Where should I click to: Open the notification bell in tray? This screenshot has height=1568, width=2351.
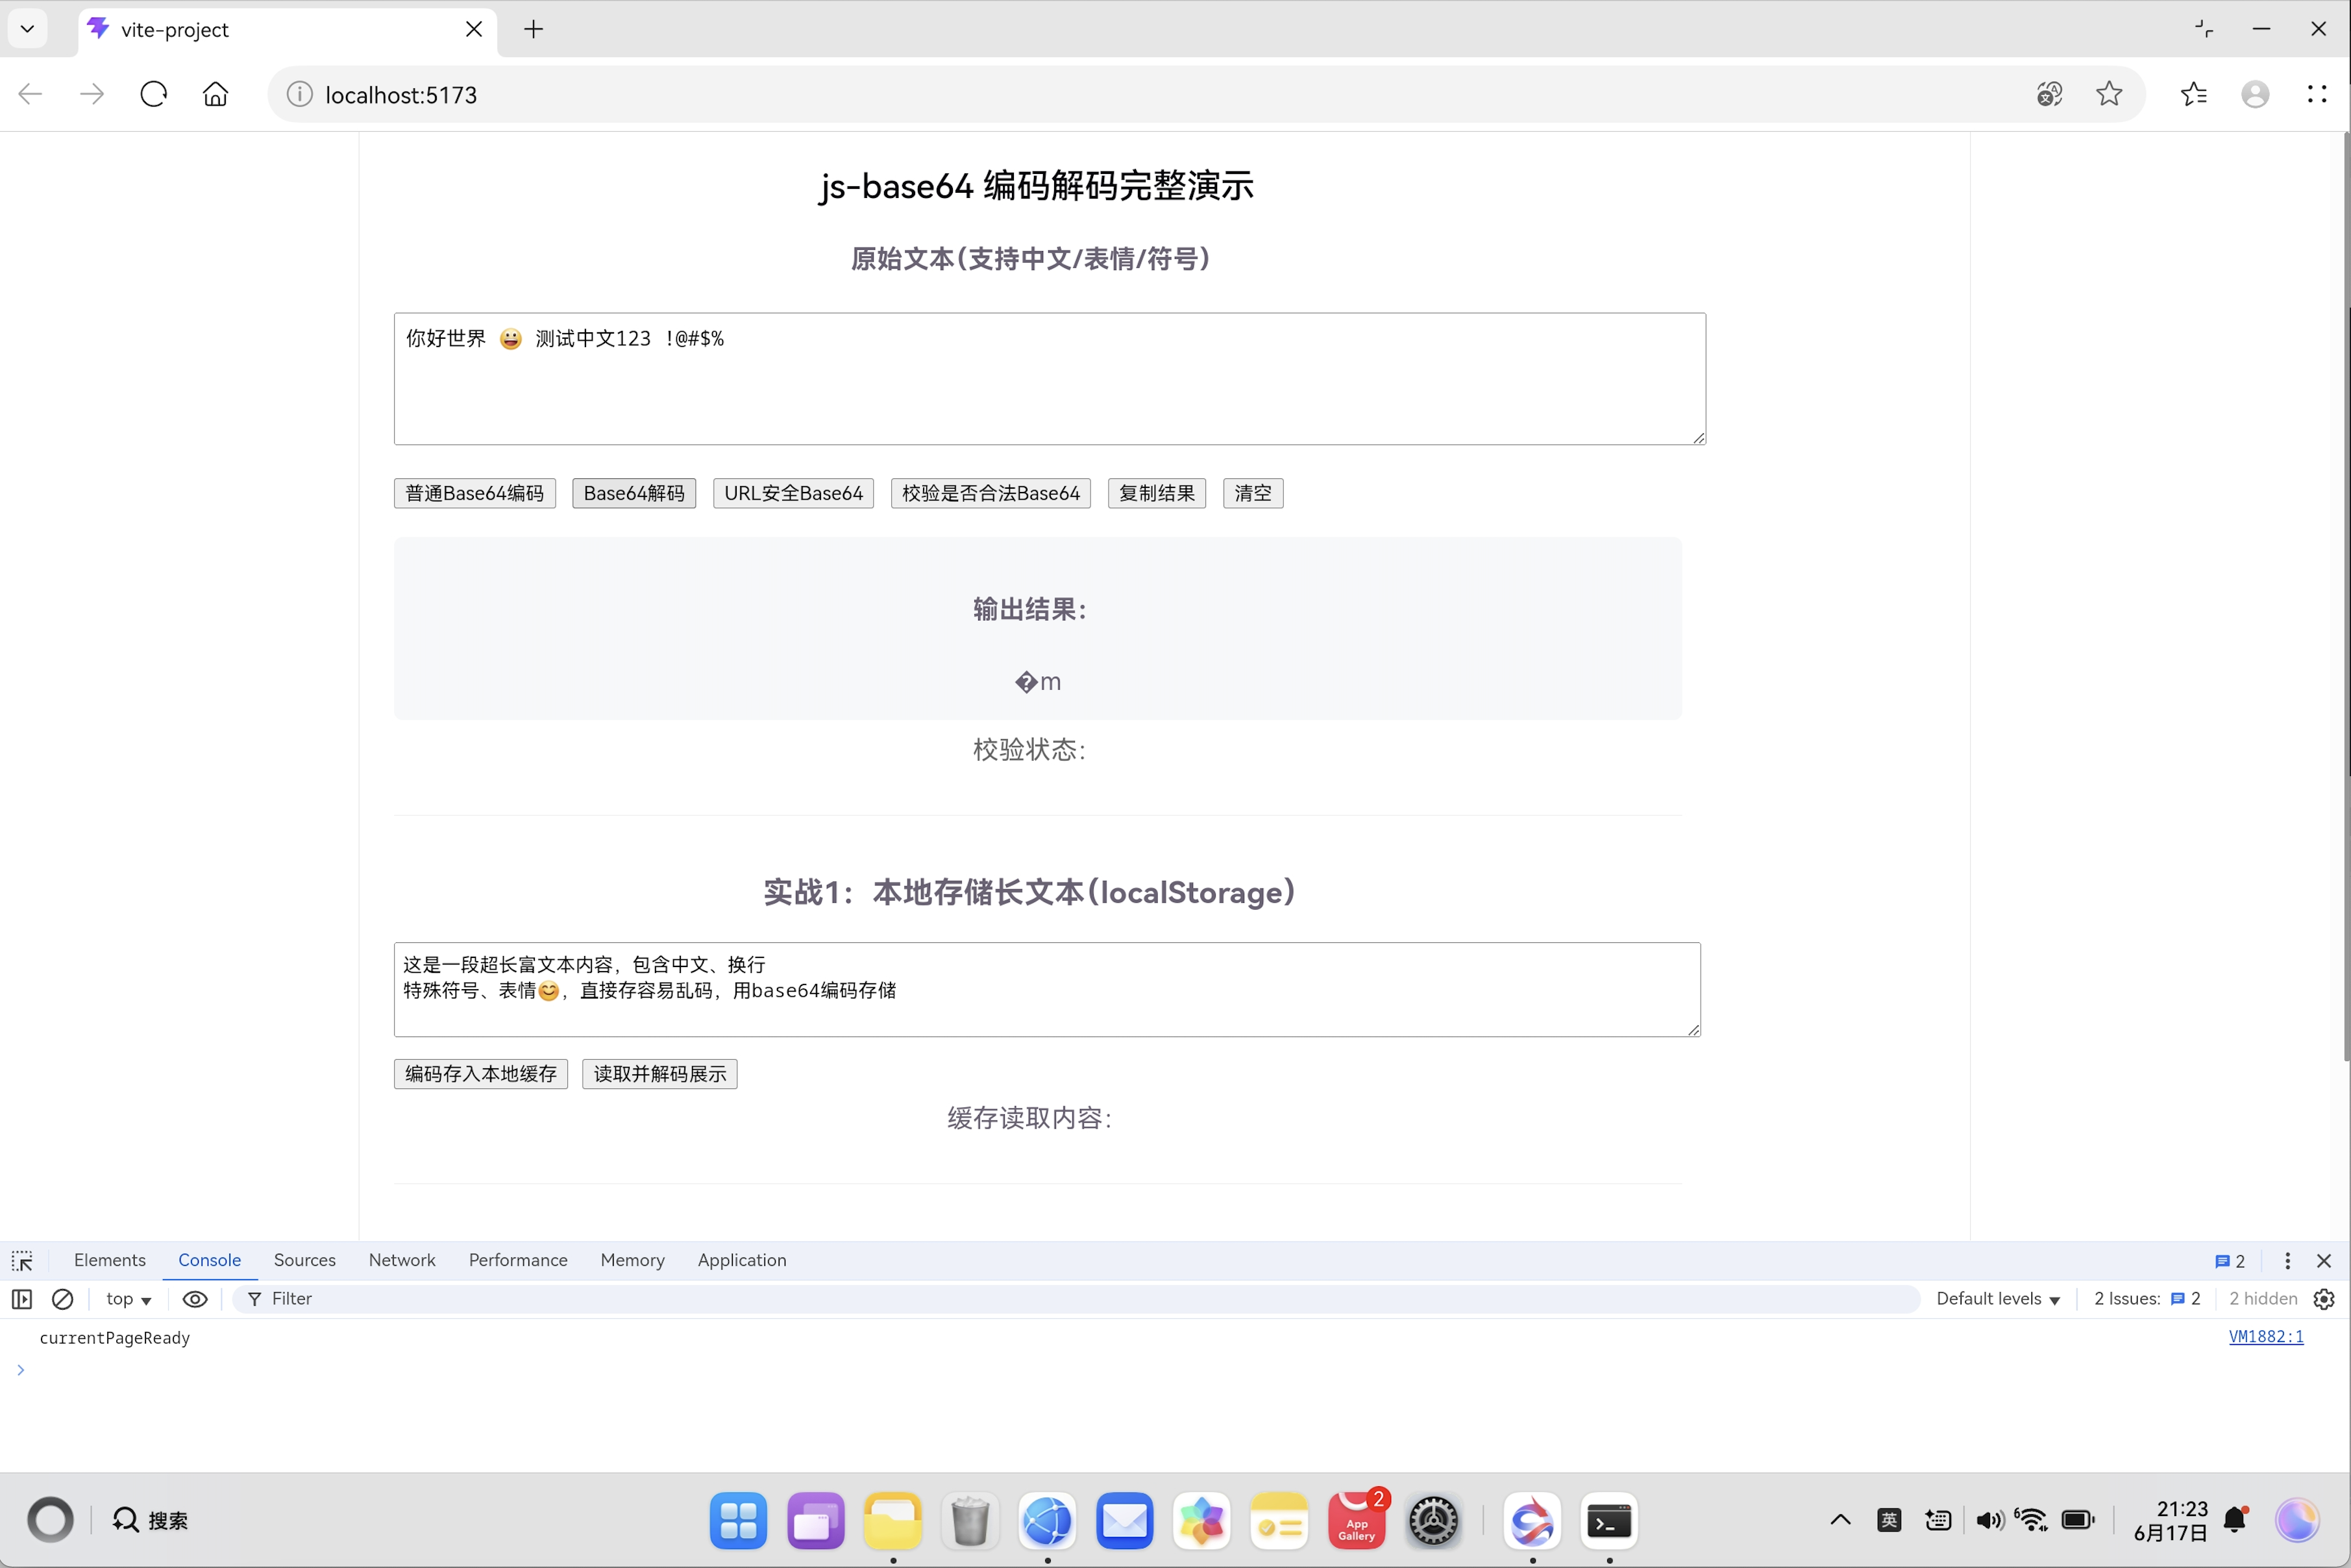tap(2236, 1520)
